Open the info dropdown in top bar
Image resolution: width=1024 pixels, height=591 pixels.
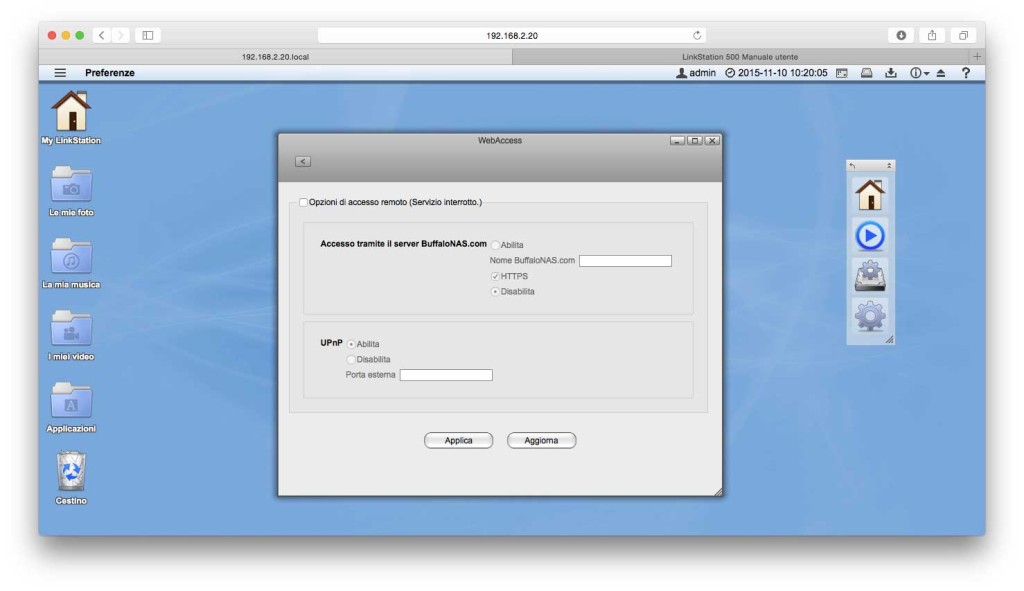coord(920,73)
